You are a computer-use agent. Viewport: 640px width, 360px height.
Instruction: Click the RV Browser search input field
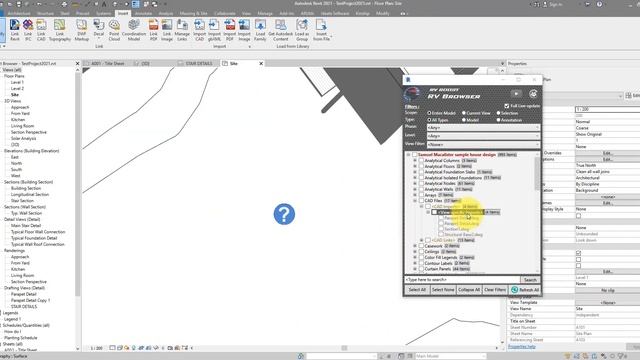point(462,280)
